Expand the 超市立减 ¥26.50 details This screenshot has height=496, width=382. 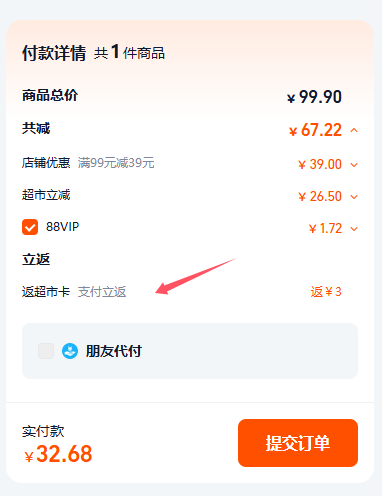pyautogui.click(x=354, y=197)
